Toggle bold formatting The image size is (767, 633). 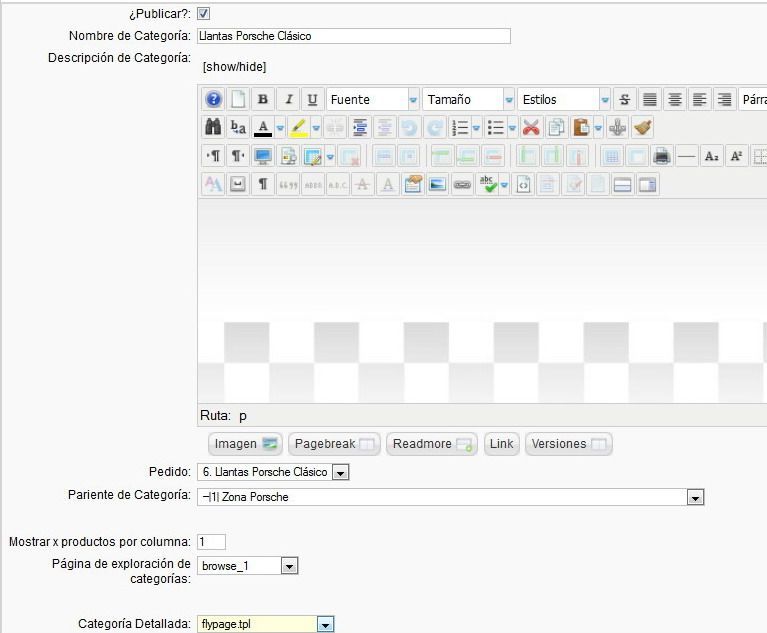tap(263, 99)
